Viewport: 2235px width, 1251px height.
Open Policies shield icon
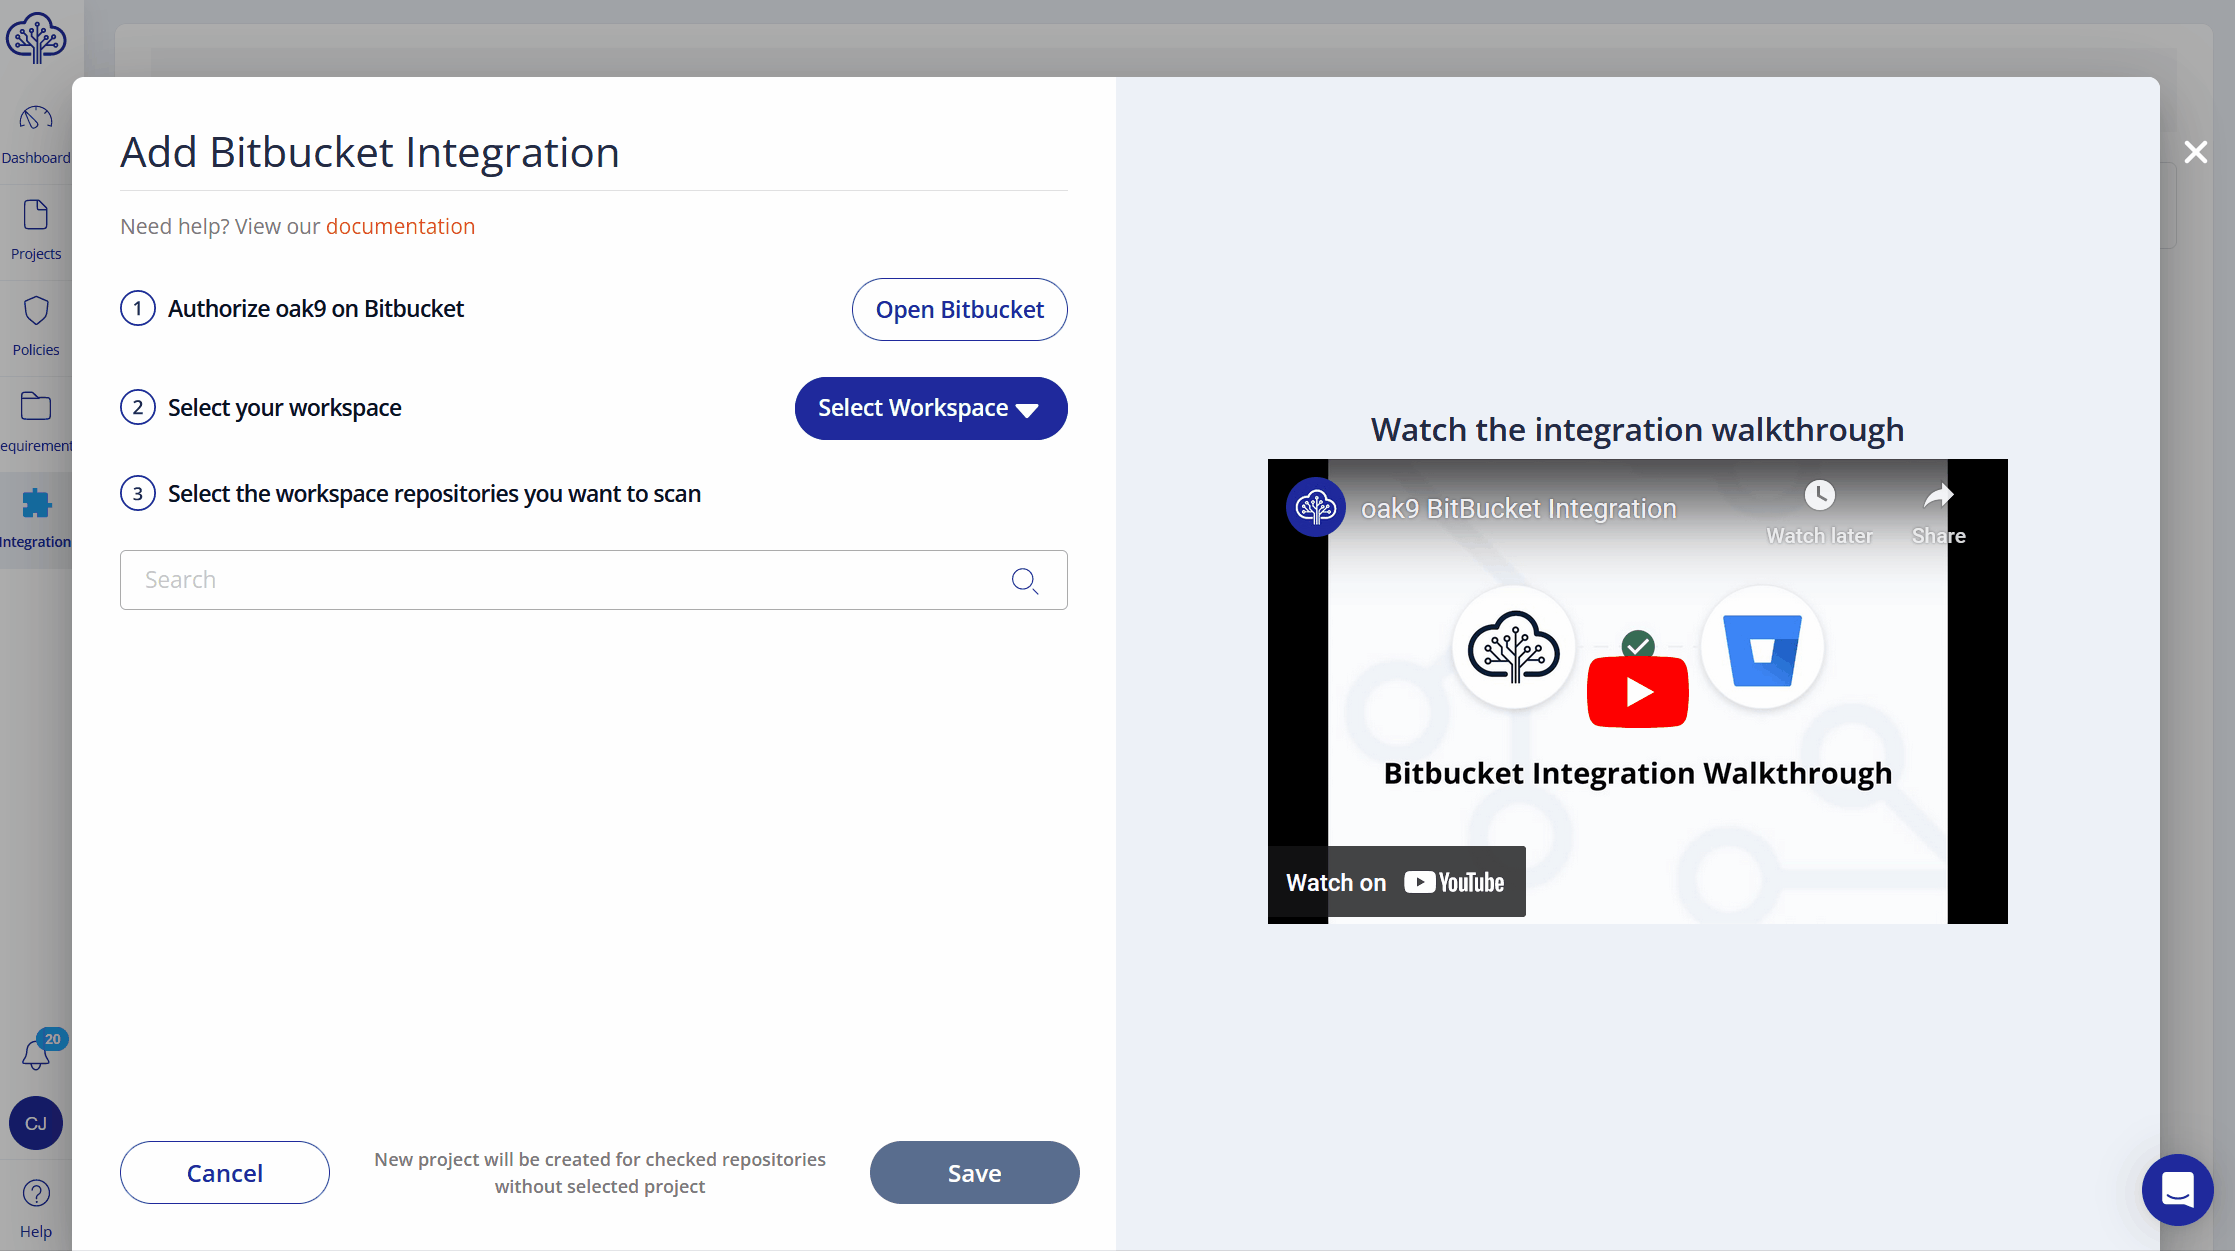tap(36, 311)
